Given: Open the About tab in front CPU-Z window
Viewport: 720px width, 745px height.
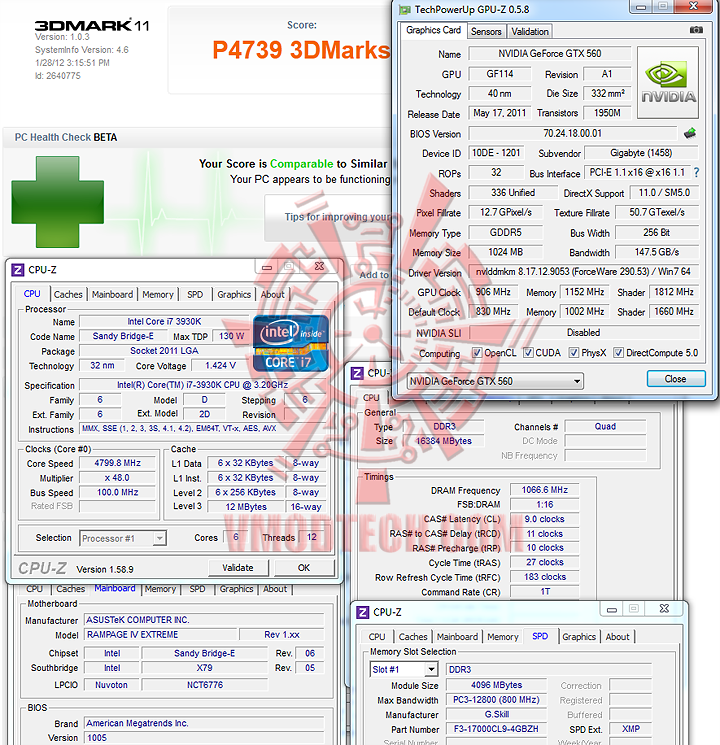Looking at the screenshot, I should [x=273, y=295].
